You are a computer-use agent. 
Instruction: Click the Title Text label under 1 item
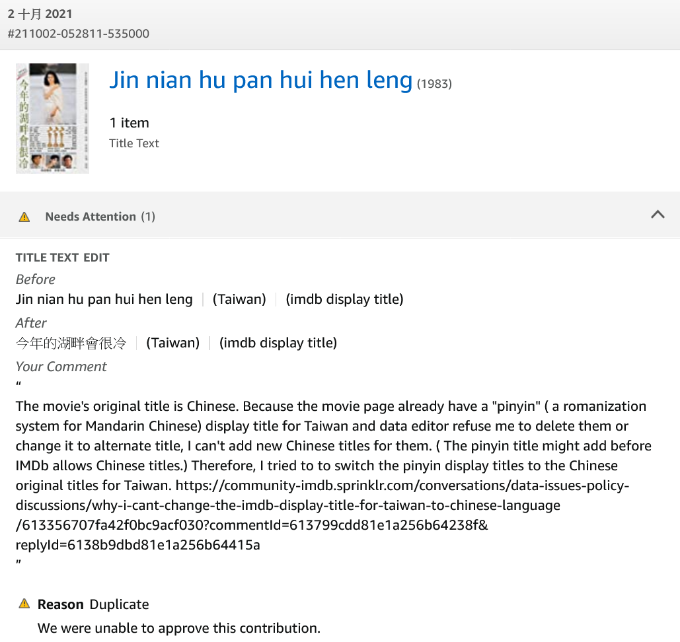(134, 143)
